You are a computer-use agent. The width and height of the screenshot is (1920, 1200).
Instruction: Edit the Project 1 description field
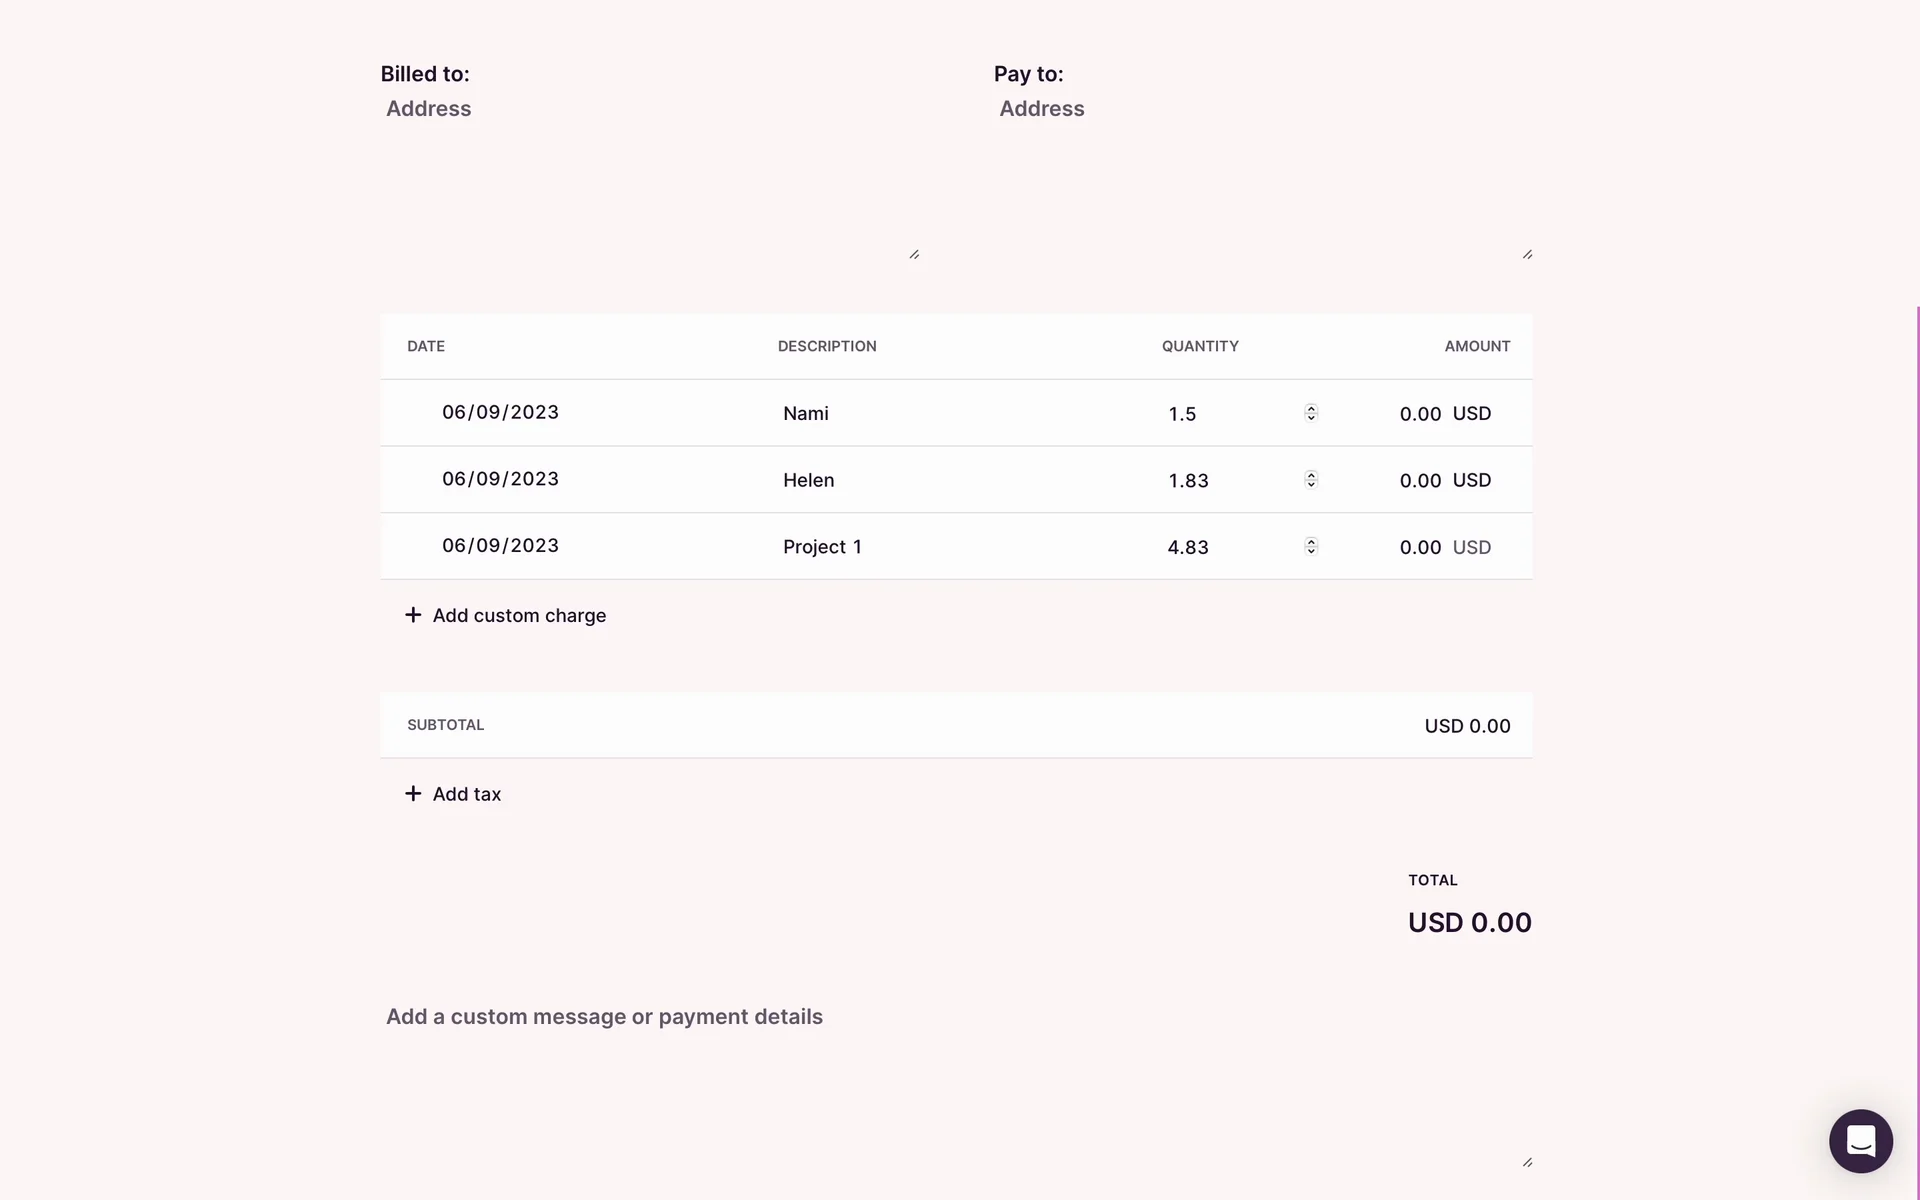900,547
